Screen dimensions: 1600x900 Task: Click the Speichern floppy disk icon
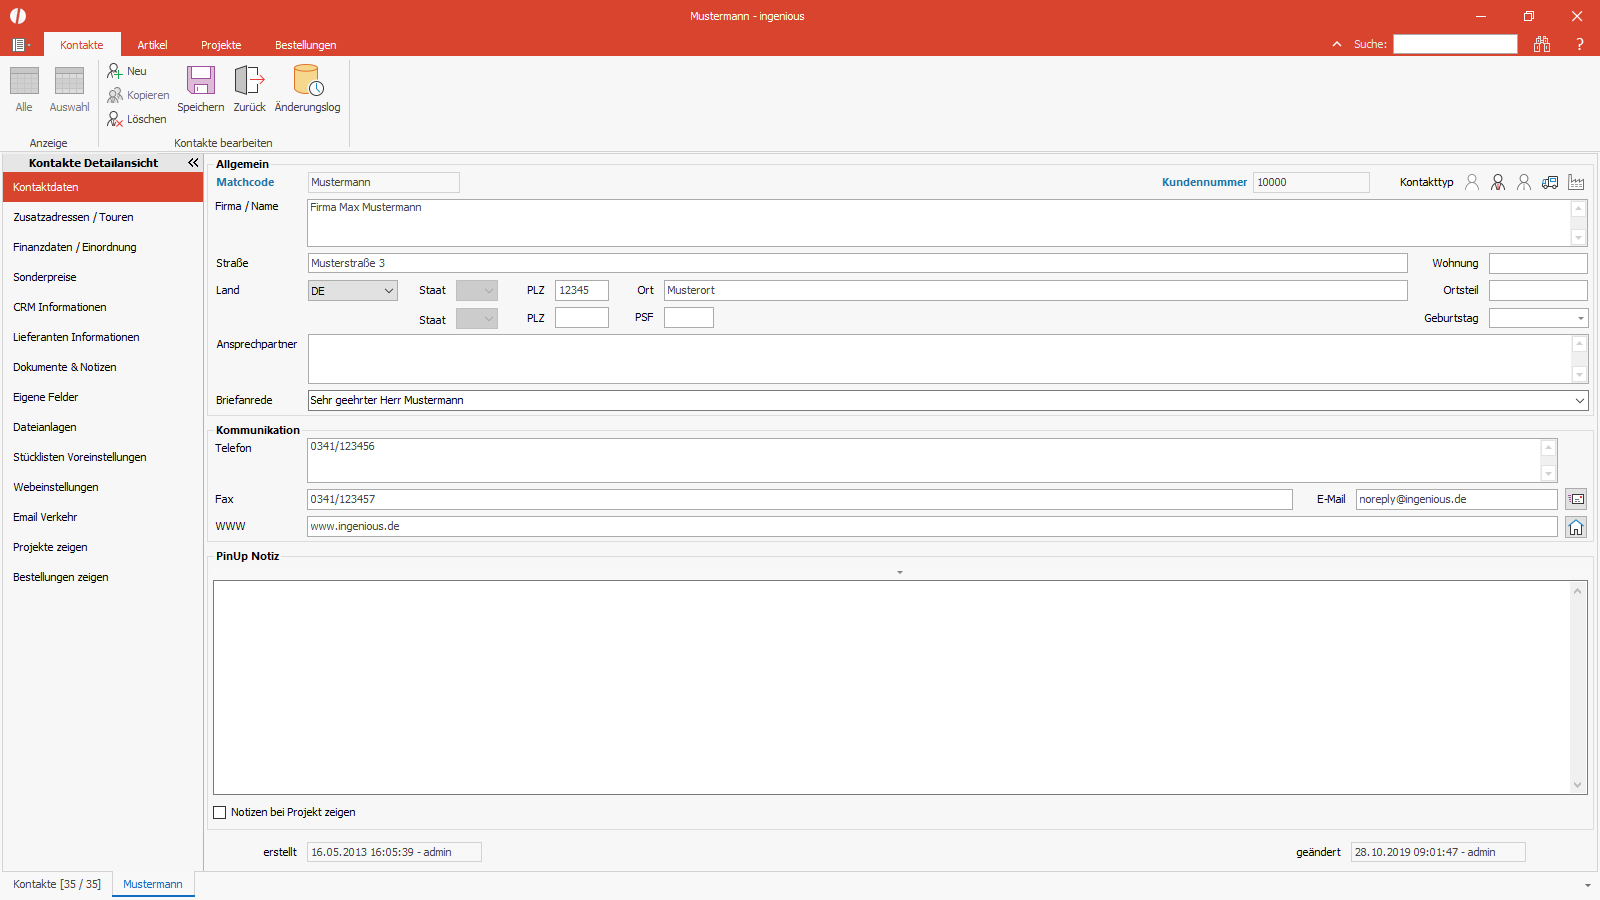click(201, 80)
